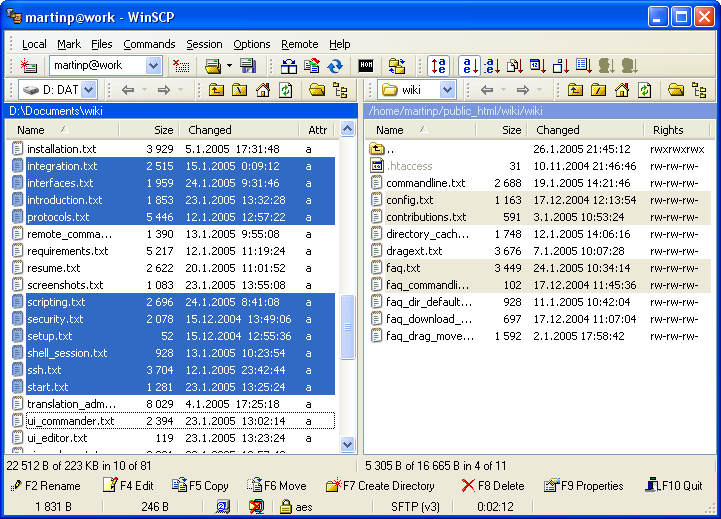This screenshot has height=519, width=721.
Task: Expand remote back history dropdown arrow
Action: click(503, 90)
